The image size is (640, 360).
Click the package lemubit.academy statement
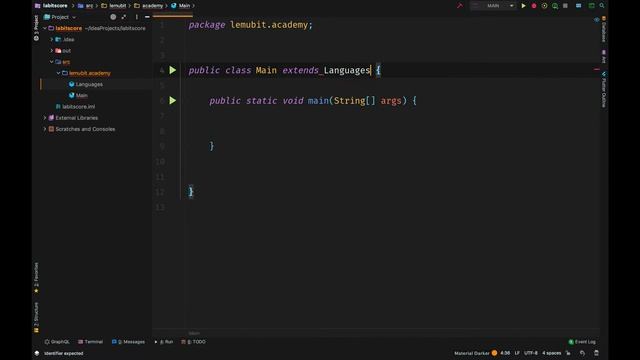tap(251, 25)
